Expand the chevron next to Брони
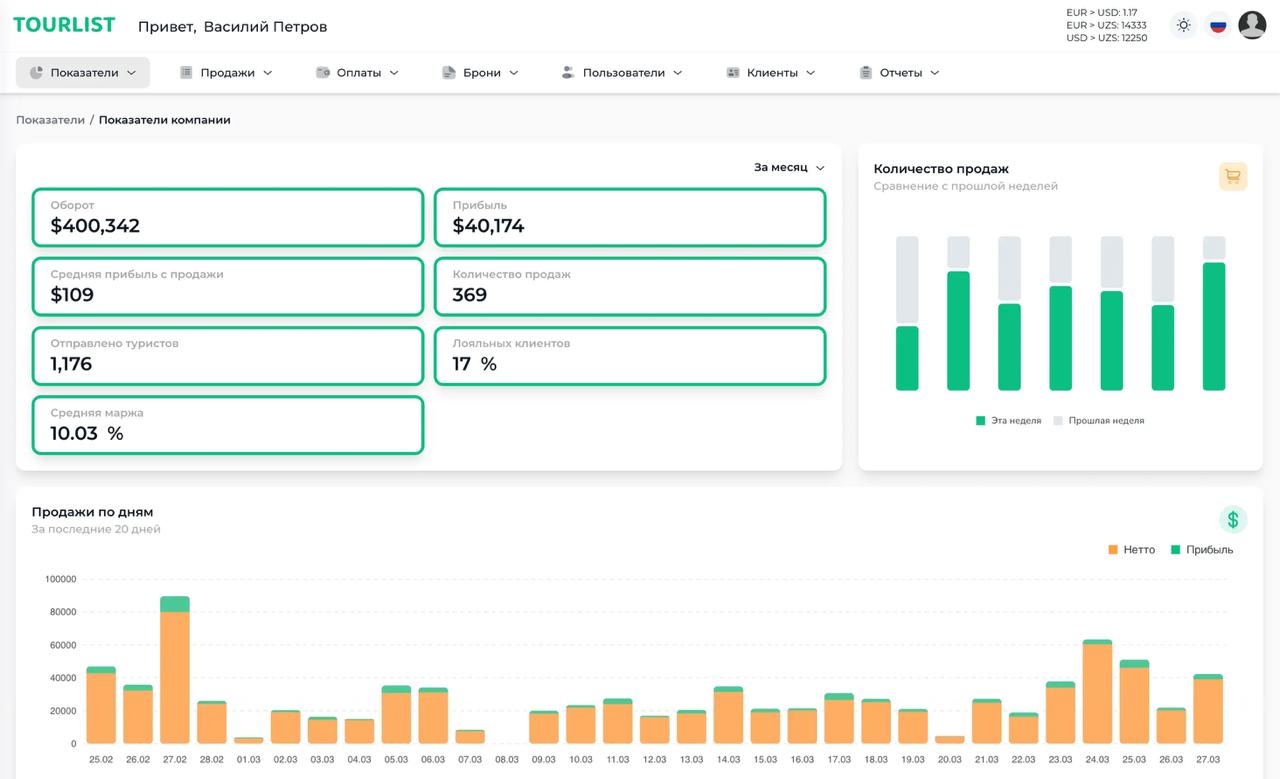Viewport: 1280px width, 779px height. pyautogui.click(x=514, y=73)
